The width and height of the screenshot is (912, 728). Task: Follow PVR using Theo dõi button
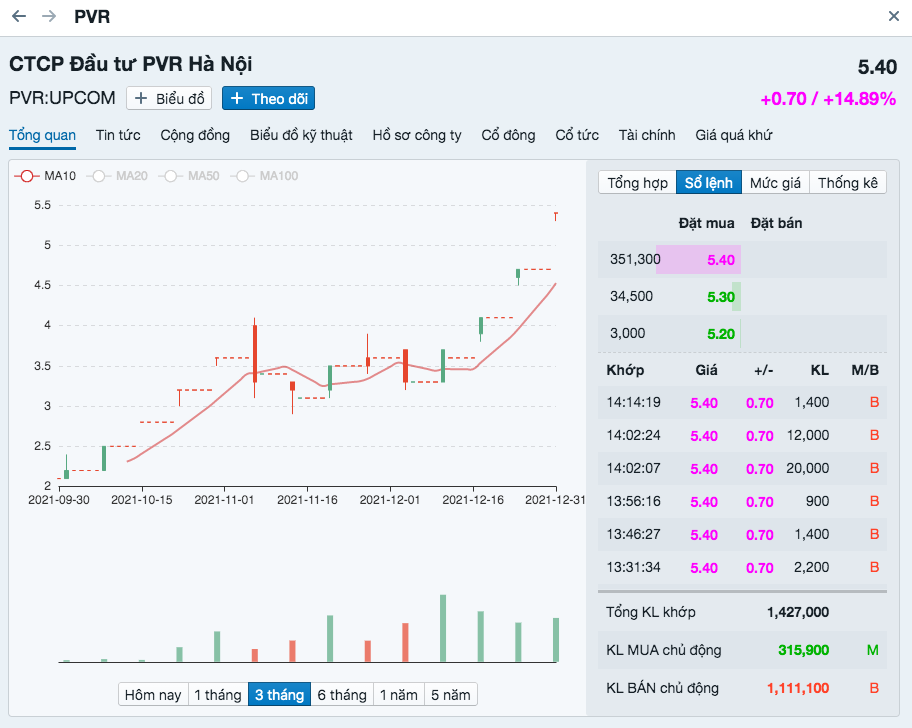[269, 98]
